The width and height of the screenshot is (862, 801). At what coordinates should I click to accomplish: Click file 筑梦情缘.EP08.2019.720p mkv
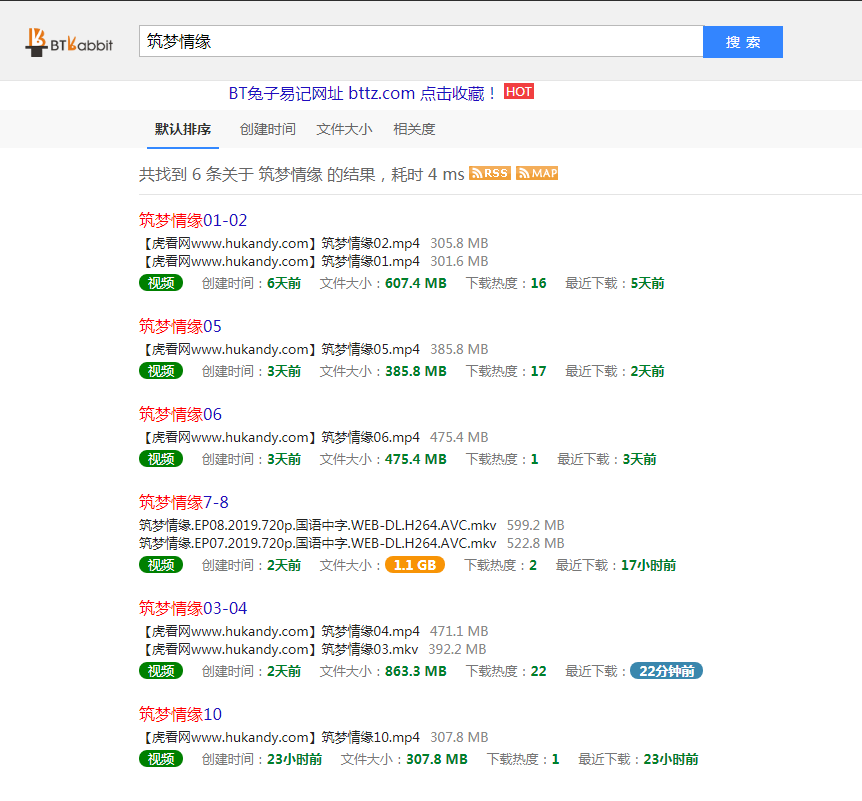click(318, 526)
